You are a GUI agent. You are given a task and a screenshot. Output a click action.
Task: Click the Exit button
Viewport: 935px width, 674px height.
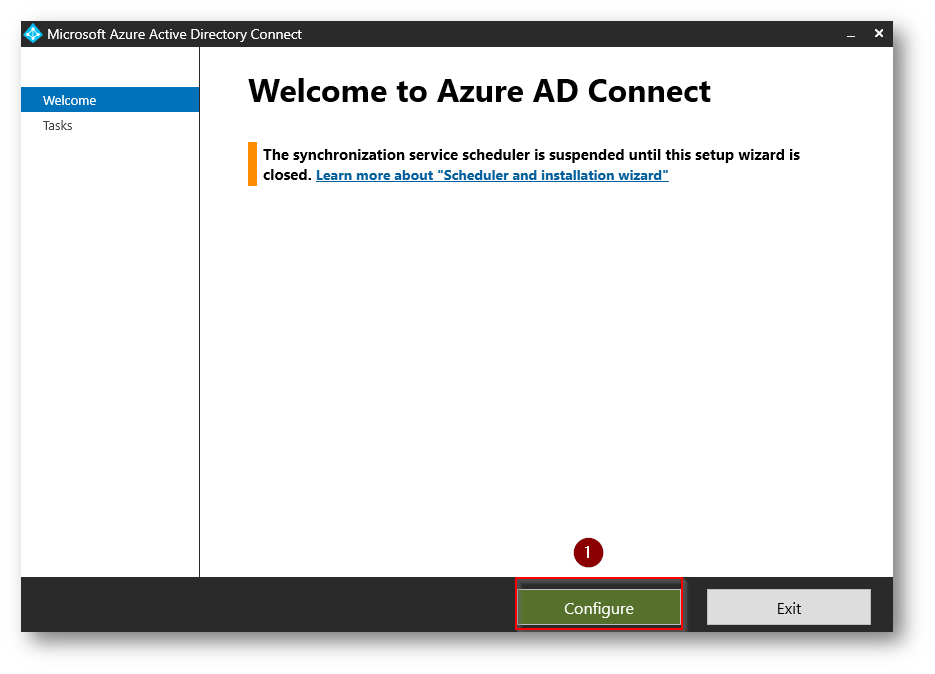[x=788, y=607]
